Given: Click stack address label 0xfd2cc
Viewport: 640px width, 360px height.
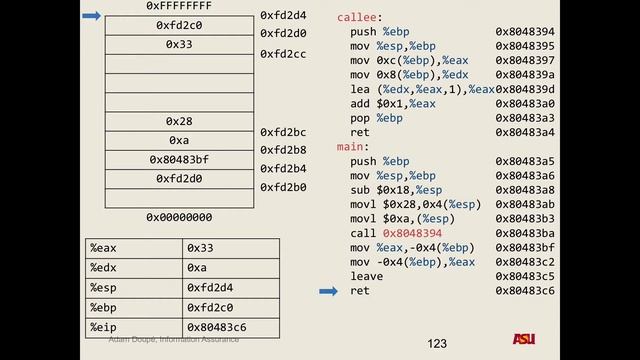Looking at the screenshot, I should pyautogui.click(x=283, y=54).
